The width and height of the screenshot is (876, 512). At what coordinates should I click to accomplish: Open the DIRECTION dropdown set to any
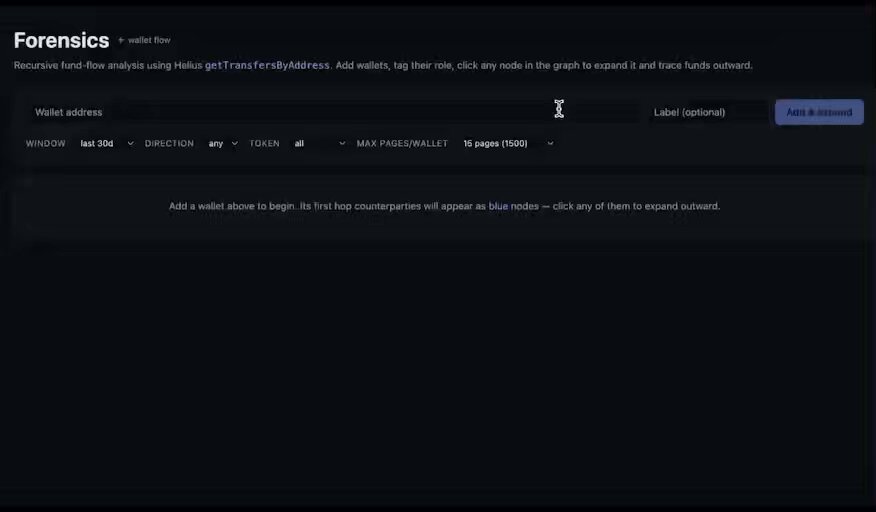[x=223, y=144]
